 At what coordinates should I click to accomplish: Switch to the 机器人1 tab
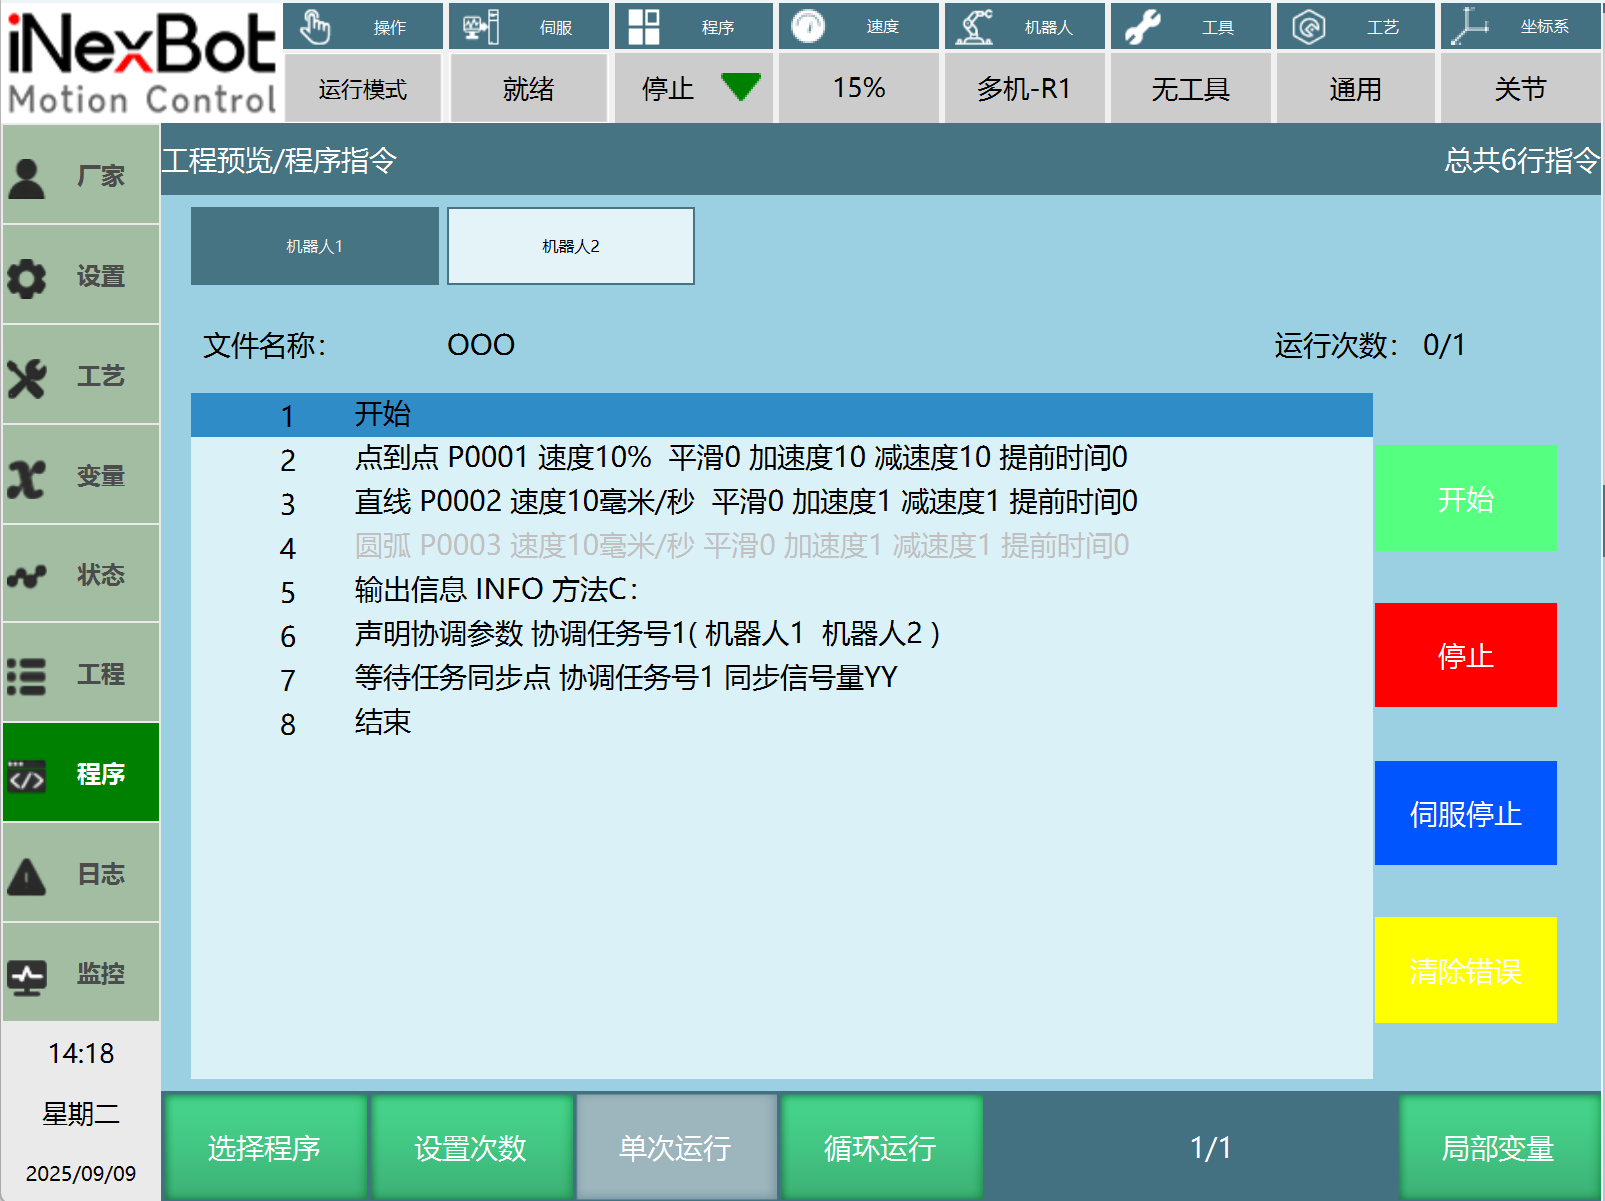click(x=314, y=246)
